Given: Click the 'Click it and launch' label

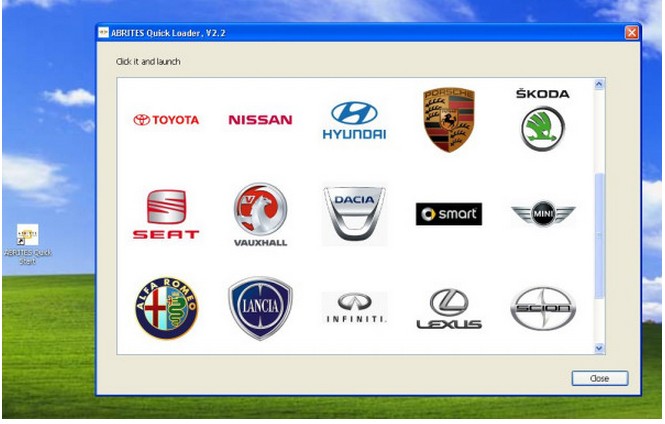Looking at the screenshot, I should tap(148, 61).
